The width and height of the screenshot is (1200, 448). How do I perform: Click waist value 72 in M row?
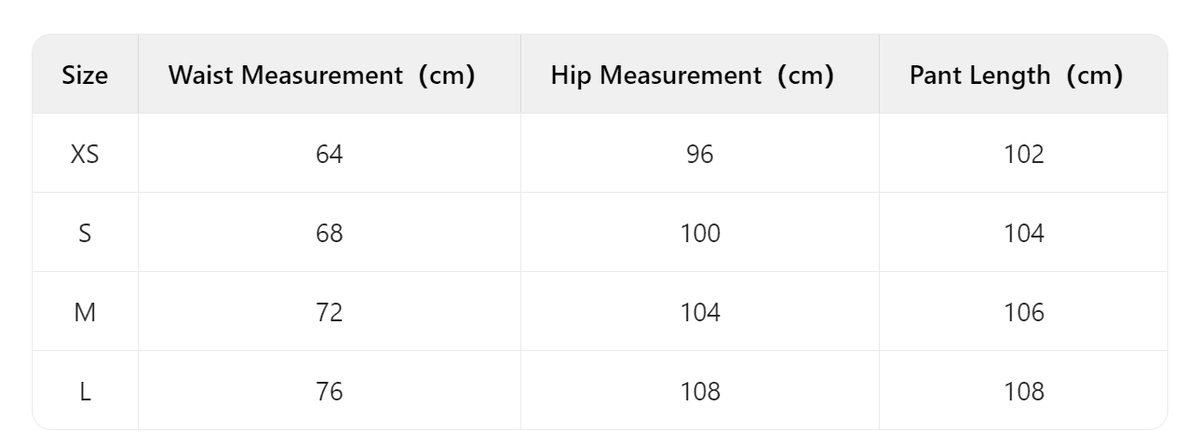[329, 312]
